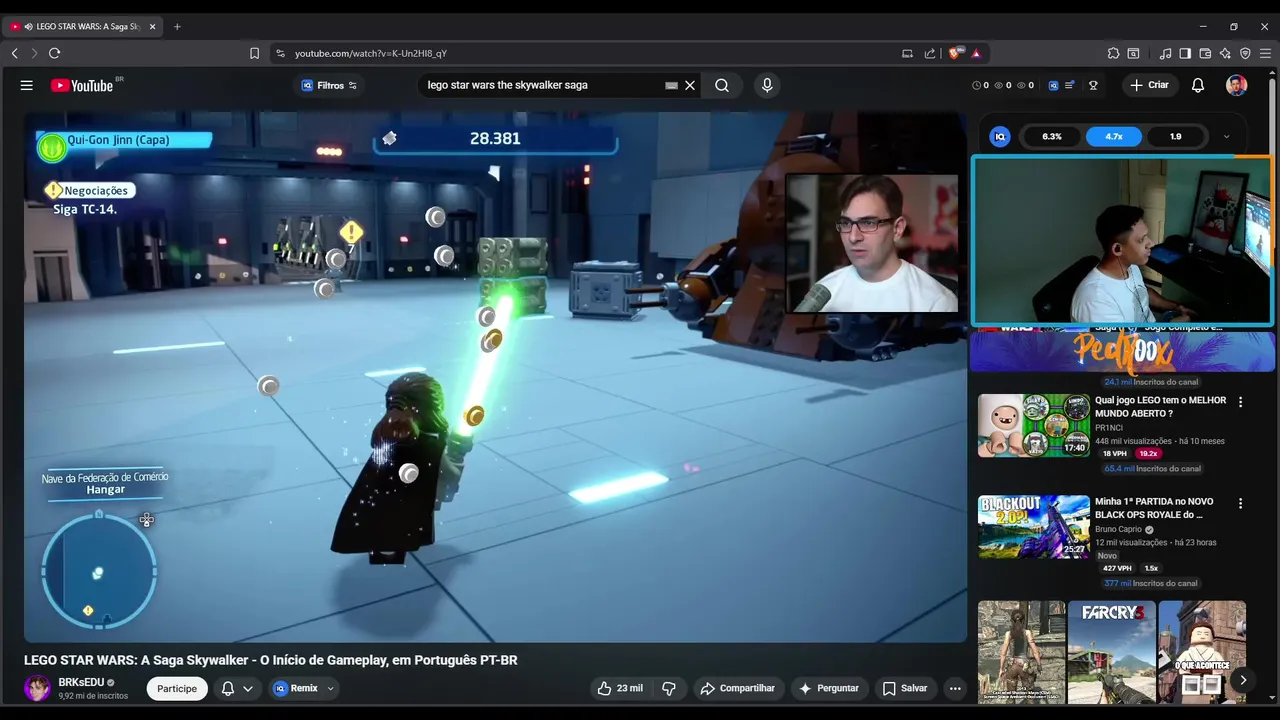This screenshot has height=720, width=1280.
Task: Share this page using the share icon
Action: pos(930,53)
